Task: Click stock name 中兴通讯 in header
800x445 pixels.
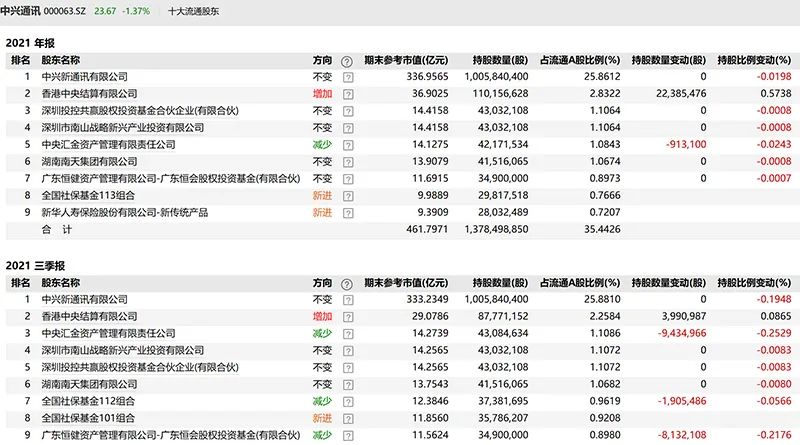Action: [20, 11]
